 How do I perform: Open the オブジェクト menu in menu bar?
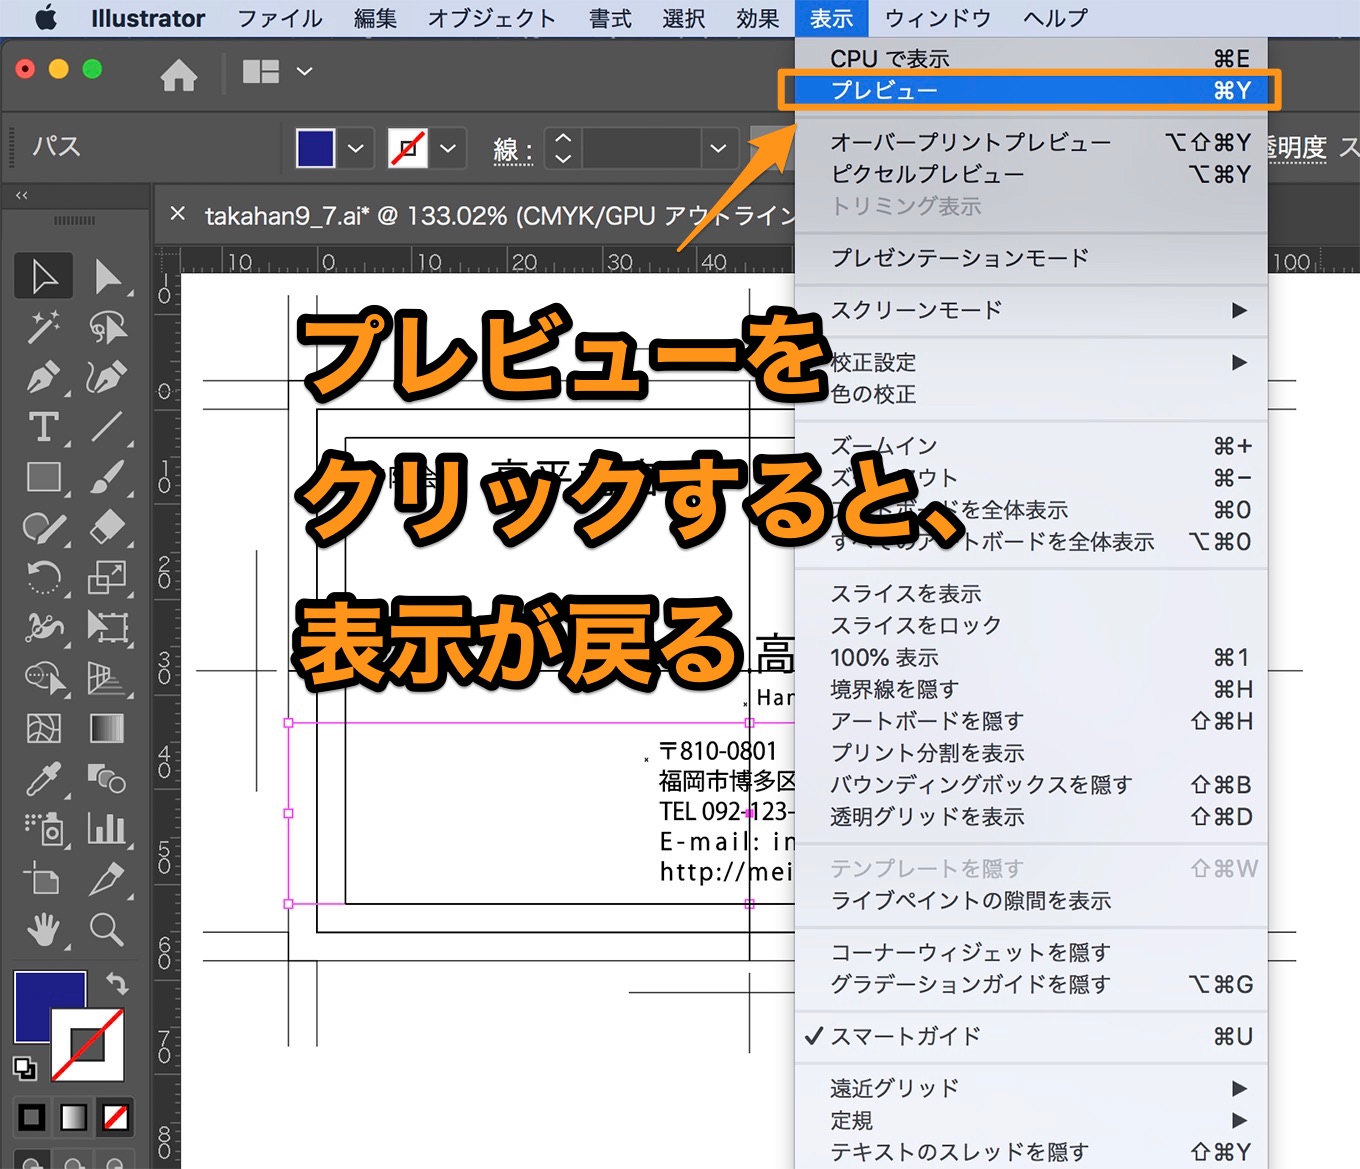pos(492,18)
